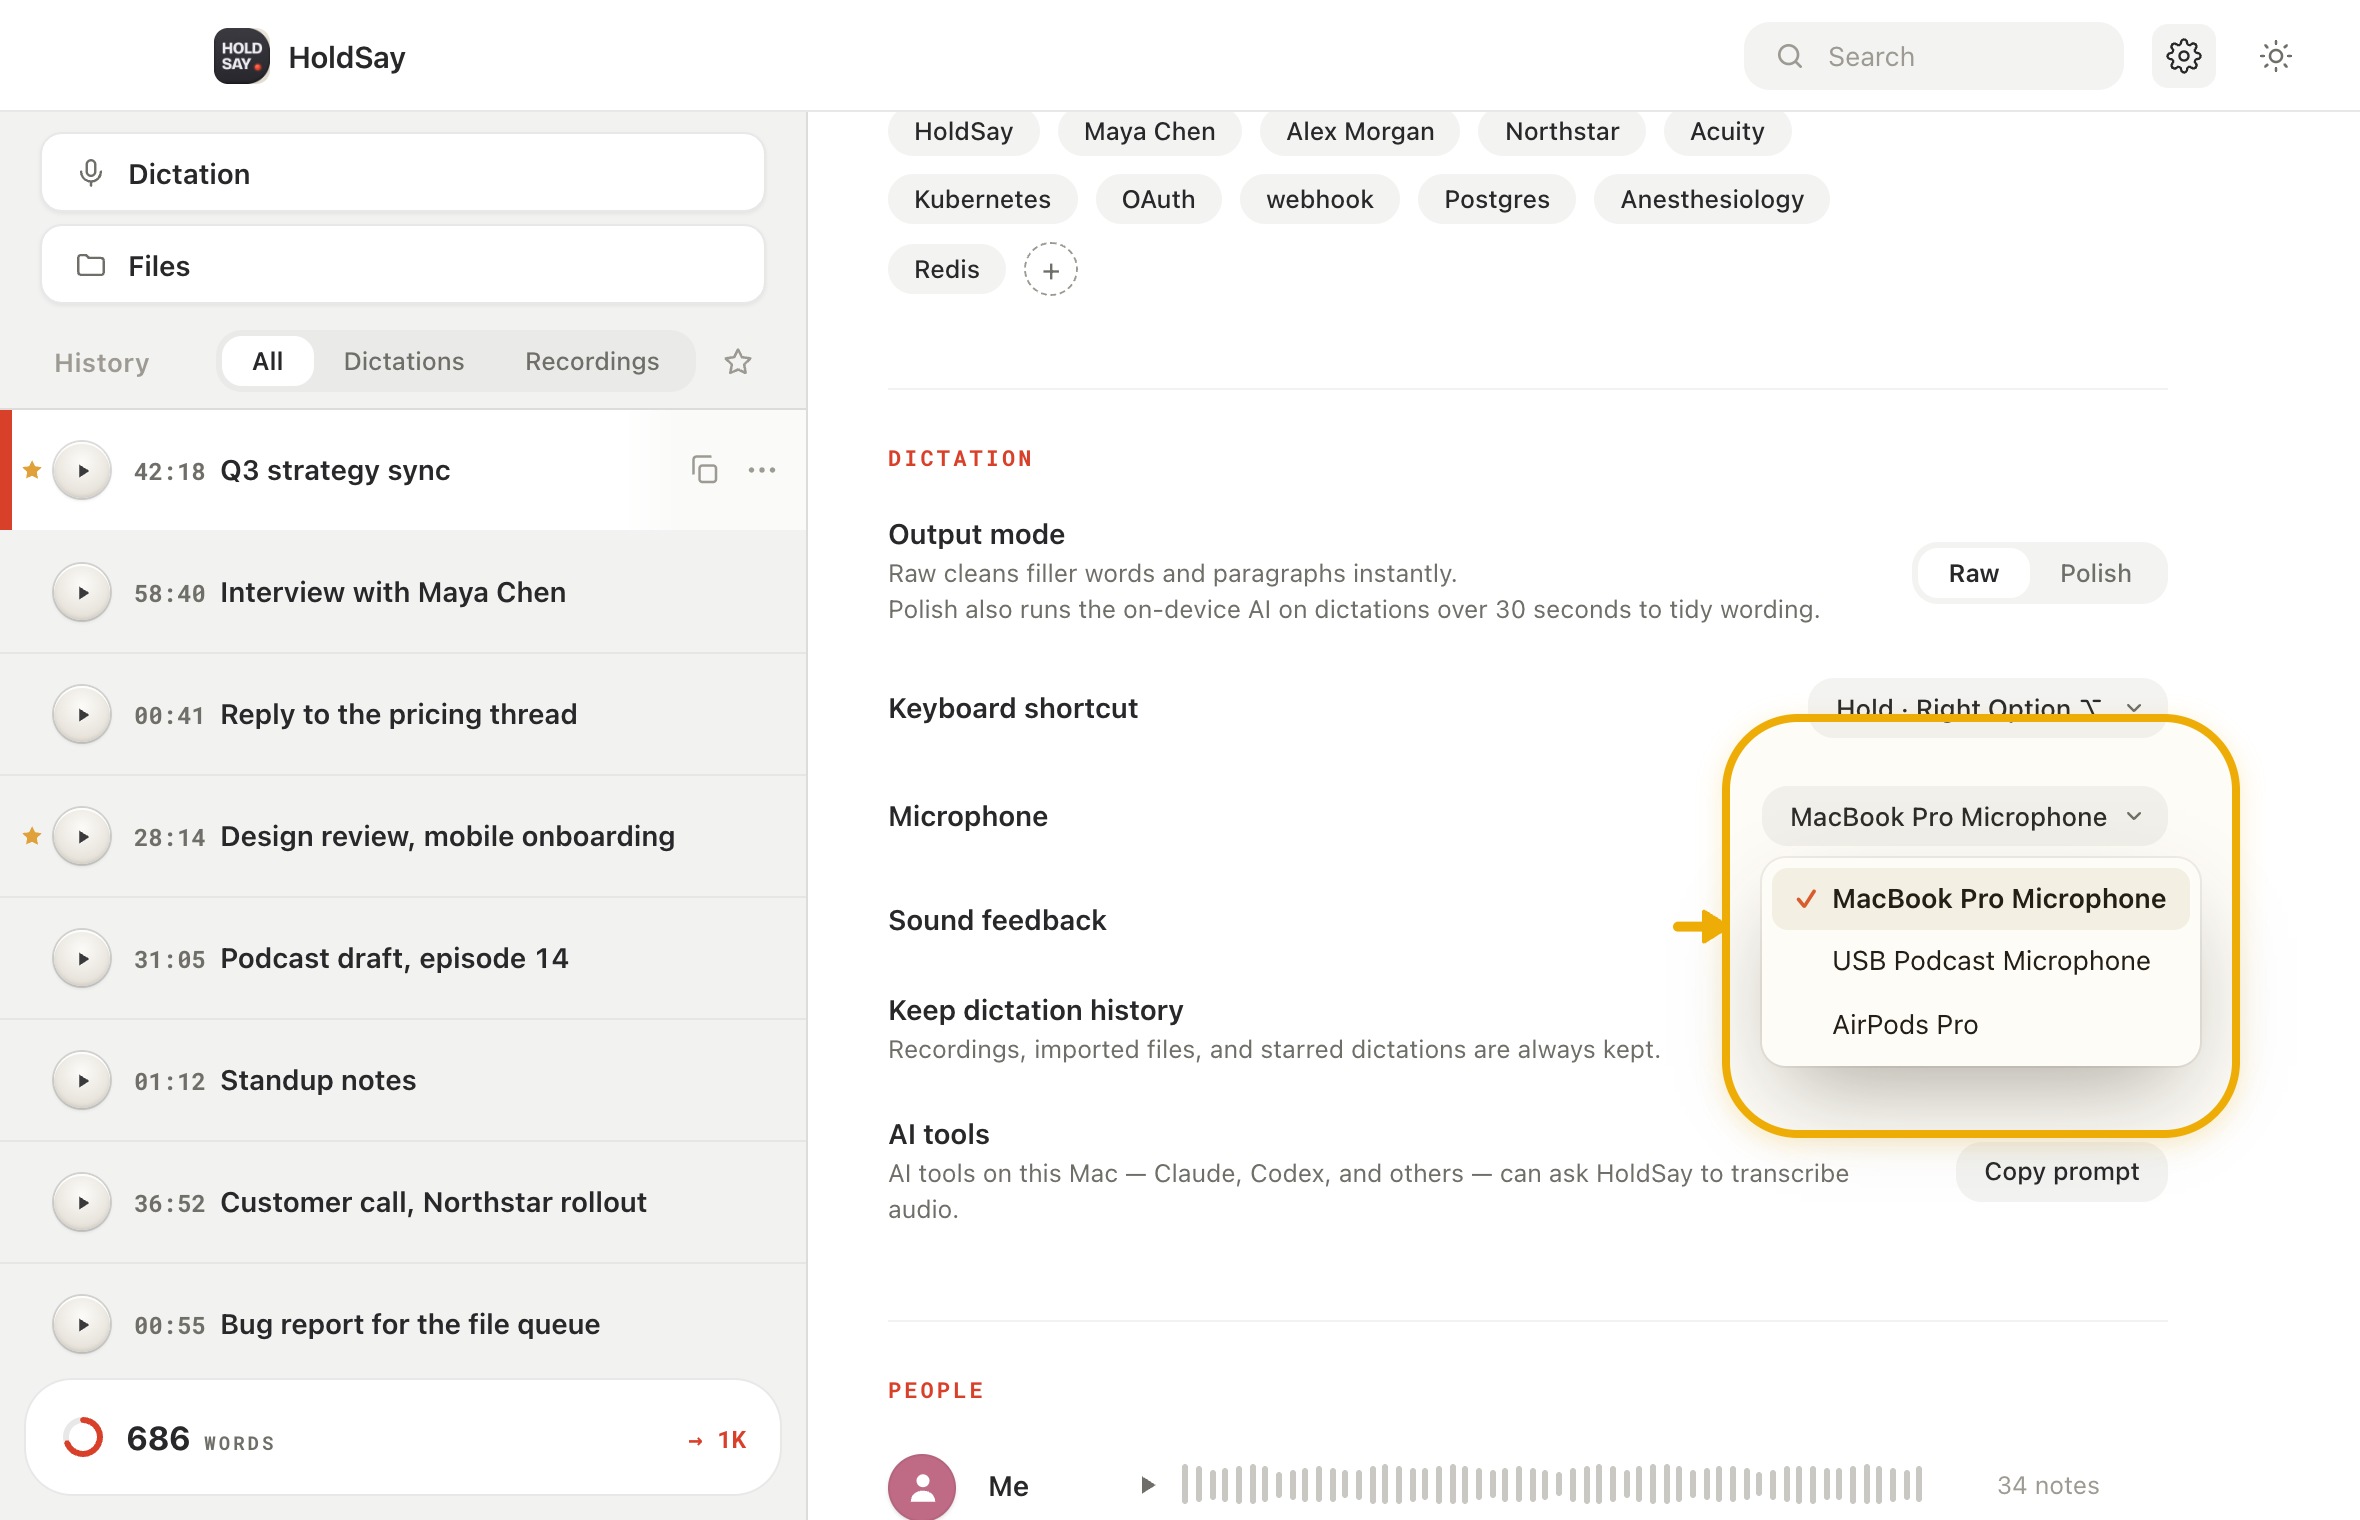Collapse the MacBook Pro Microphone dropdown

point(1965,816)
